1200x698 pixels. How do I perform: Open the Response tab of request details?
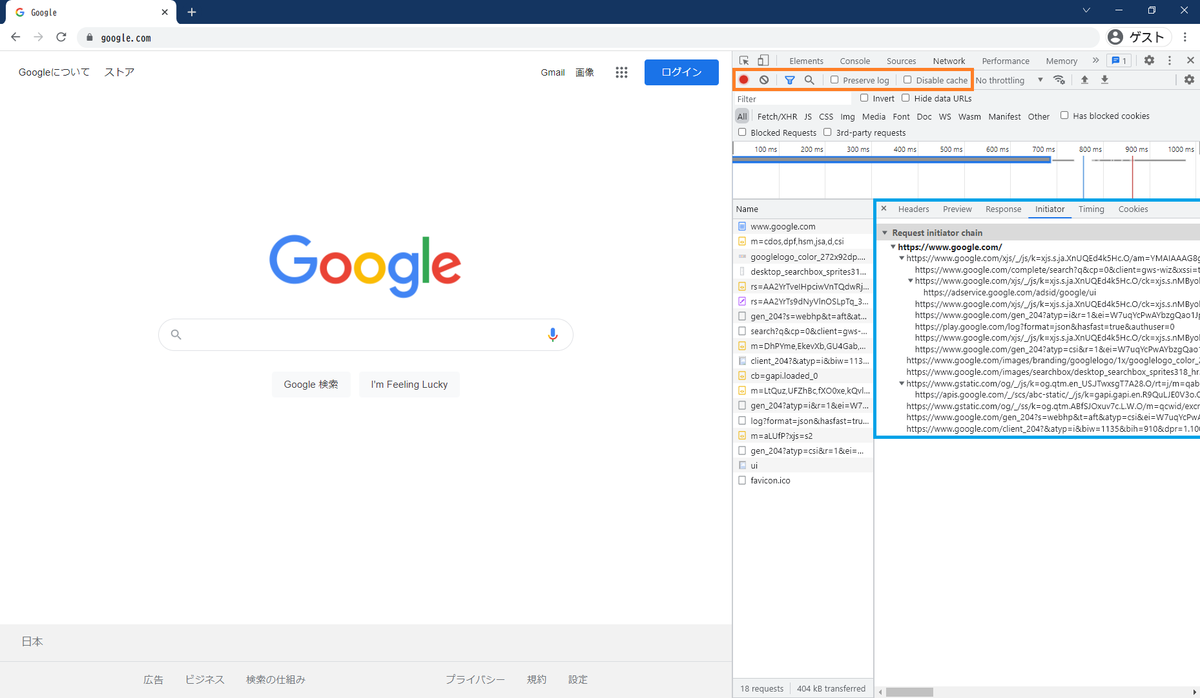coord(1003,209)
